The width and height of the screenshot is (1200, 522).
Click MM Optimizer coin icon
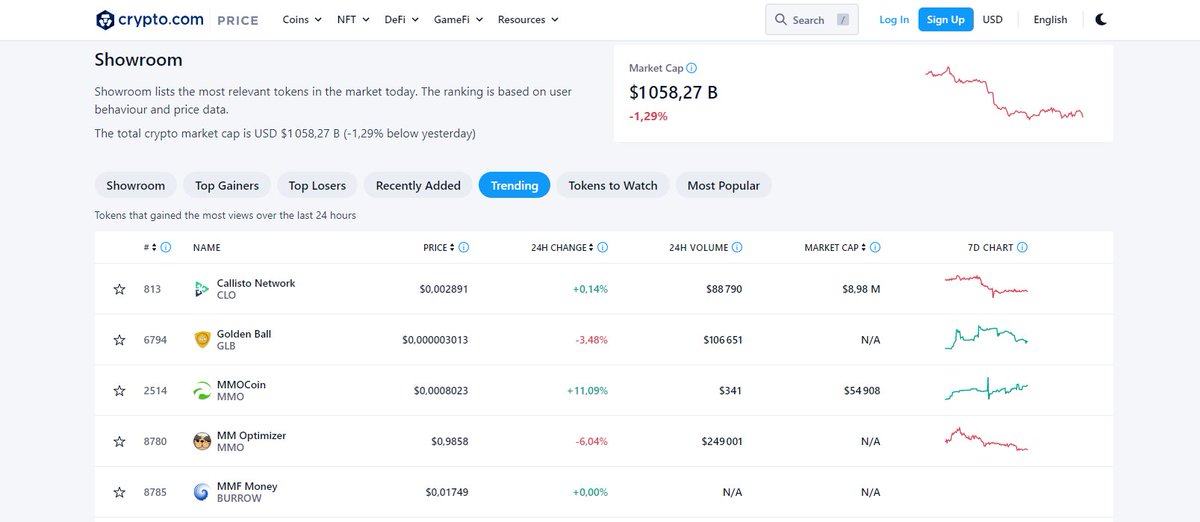tap(201, 441)
